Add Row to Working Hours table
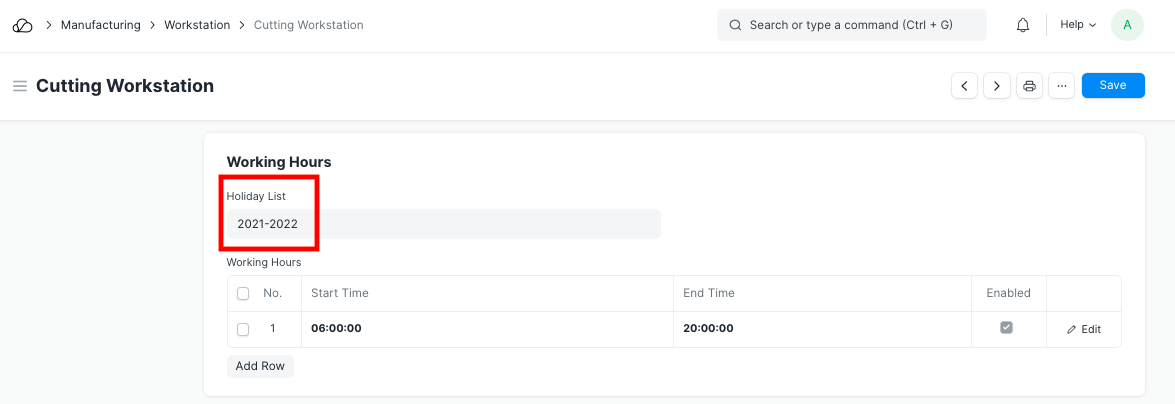The height and width of the screenshot is (404, 1175). click(260, 366)
